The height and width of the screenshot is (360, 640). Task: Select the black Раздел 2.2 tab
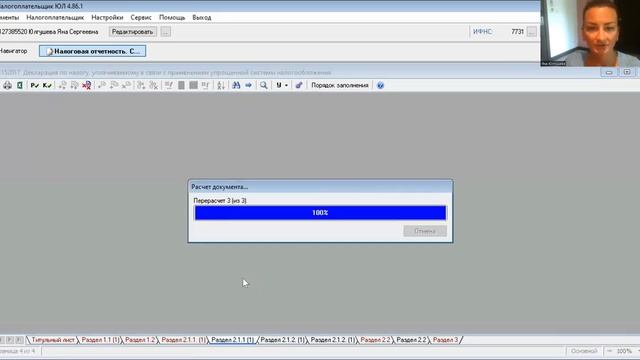point(411,340)
